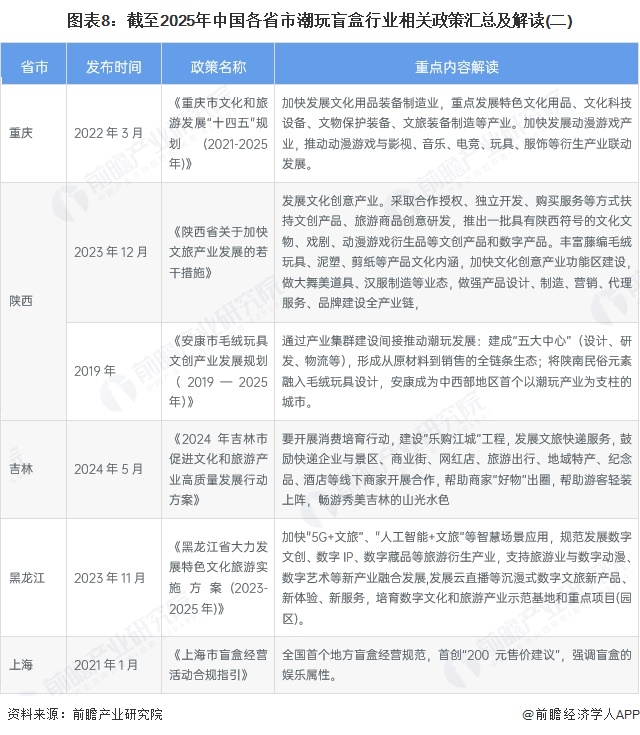This screenshot has height=735, width=640.
Task: Open the 黑龙江省大力发展特色文化旅游 policy name
Action: [217, 577]
